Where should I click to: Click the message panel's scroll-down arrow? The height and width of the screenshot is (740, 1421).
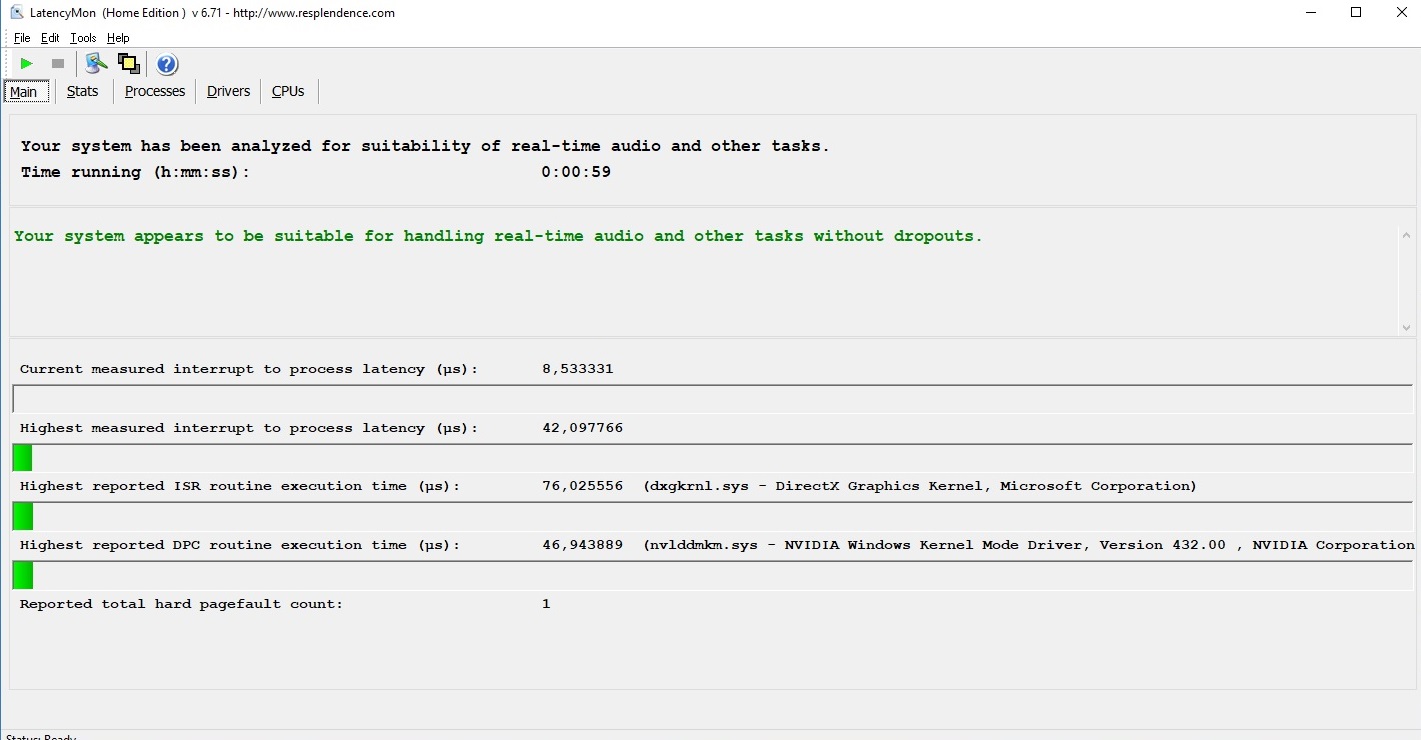[x=1406, y=327]
